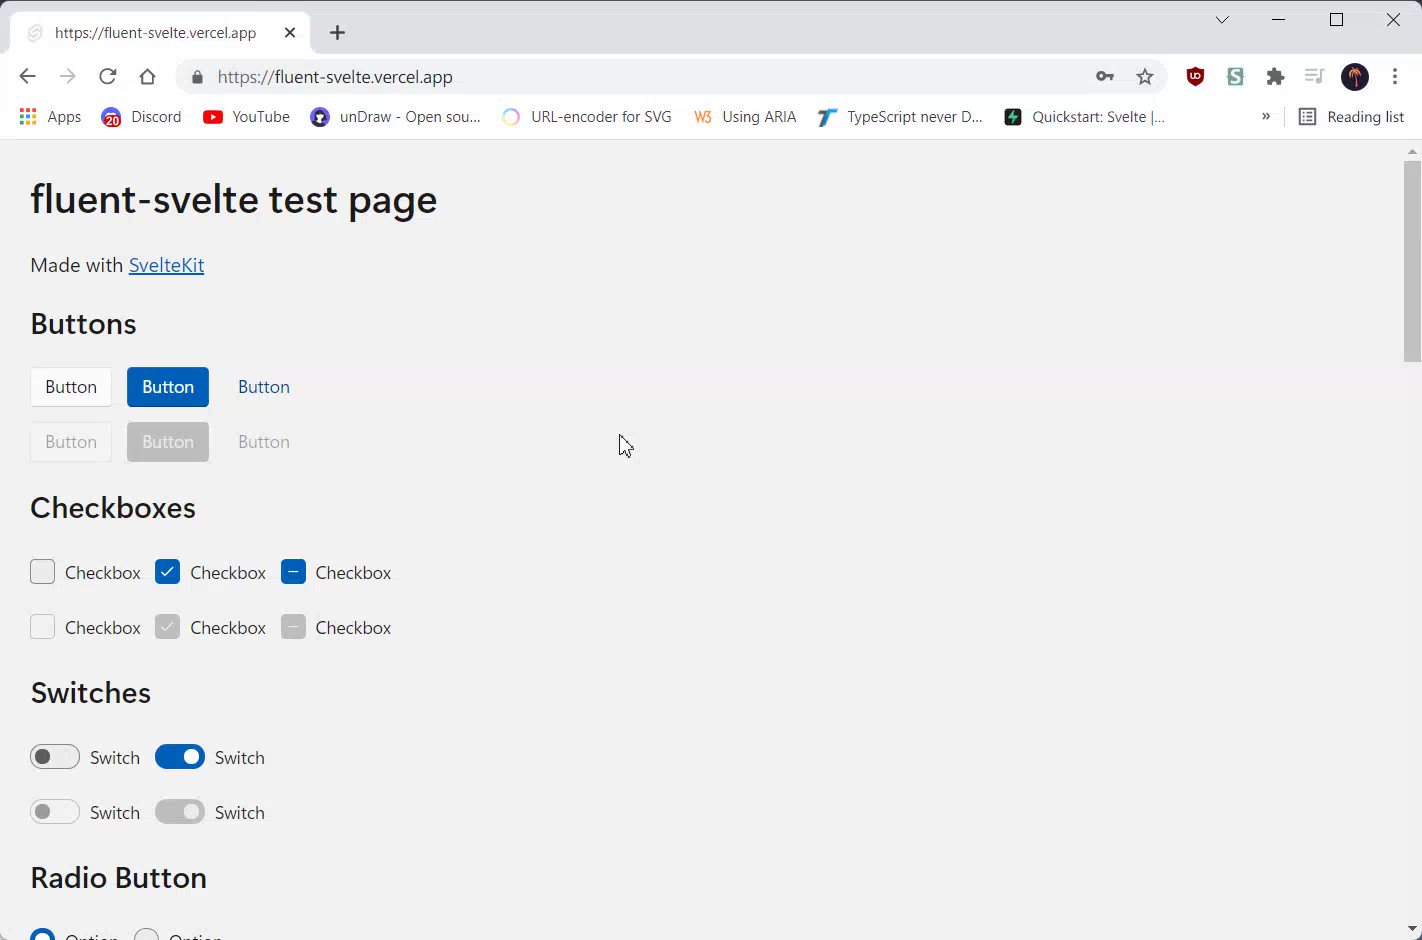Open the unDraw bookmark
The height and width of the screenshot is (940, 1422).
click(x=395, y=117)
